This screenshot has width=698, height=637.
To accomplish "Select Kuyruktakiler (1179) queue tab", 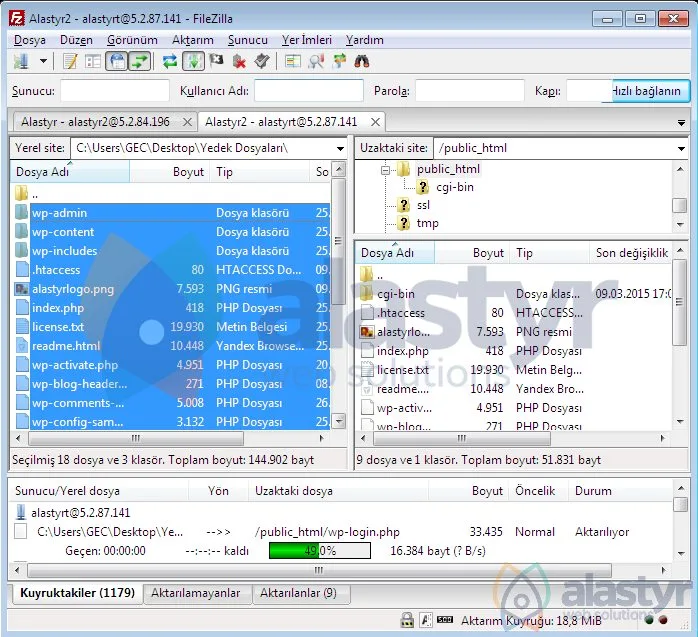I will (x=77, y=593).
